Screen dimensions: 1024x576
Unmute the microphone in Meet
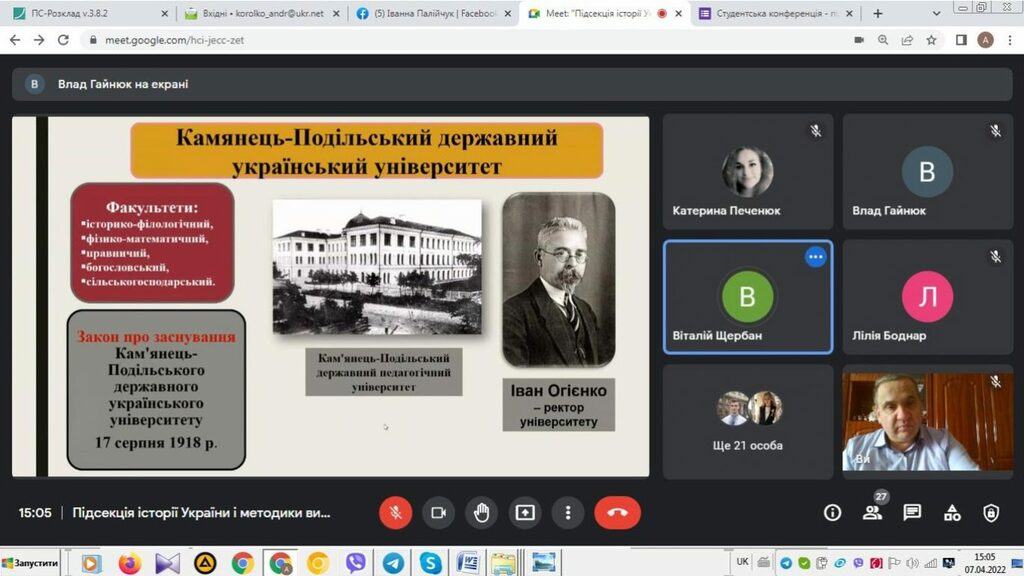click(395, 513)
